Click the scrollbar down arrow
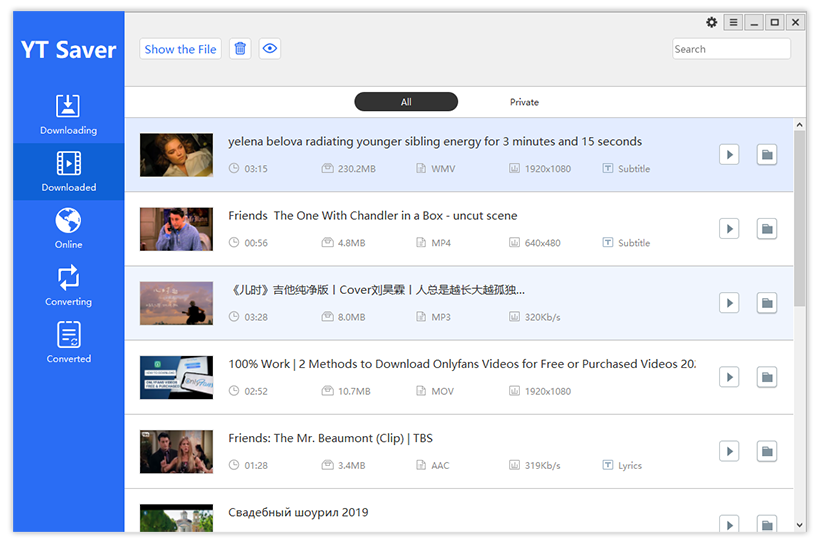The width and height of the screenshot is (820, 543). [799, 525]
